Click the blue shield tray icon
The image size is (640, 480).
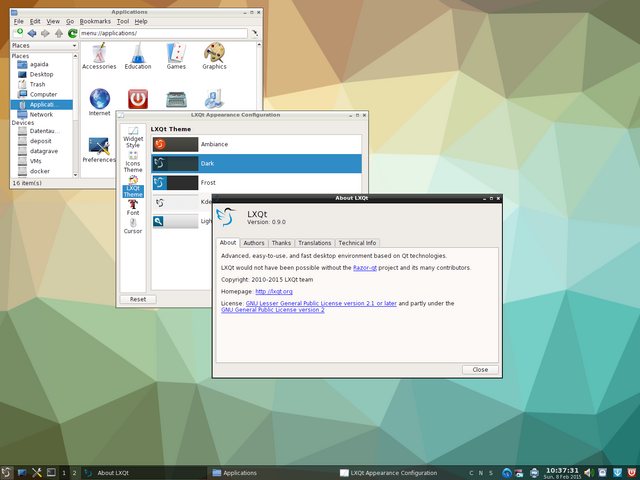(618, 473)
